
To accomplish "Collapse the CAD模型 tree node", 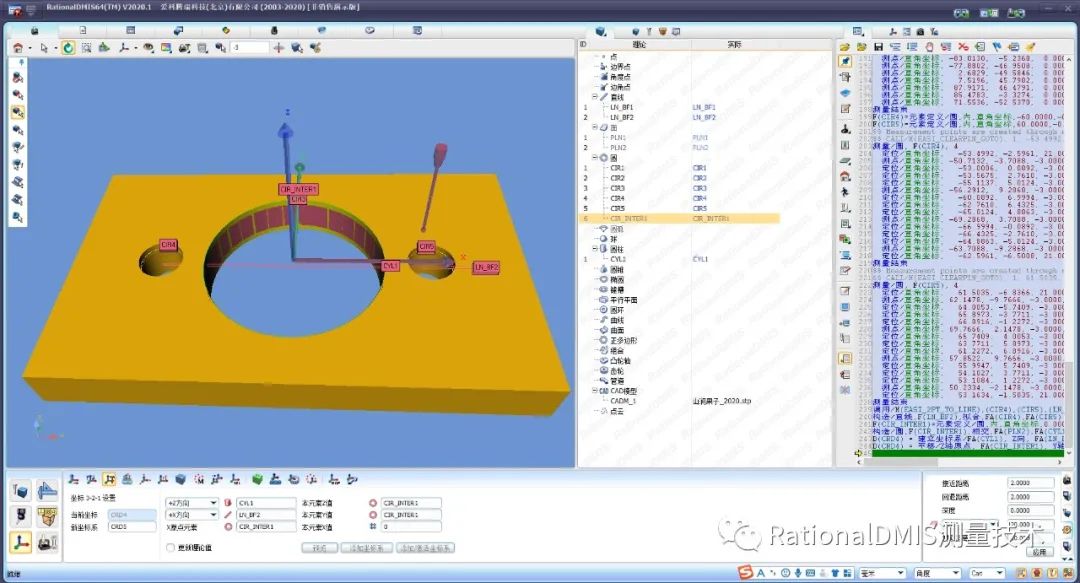I will click(x=596, y=391).
